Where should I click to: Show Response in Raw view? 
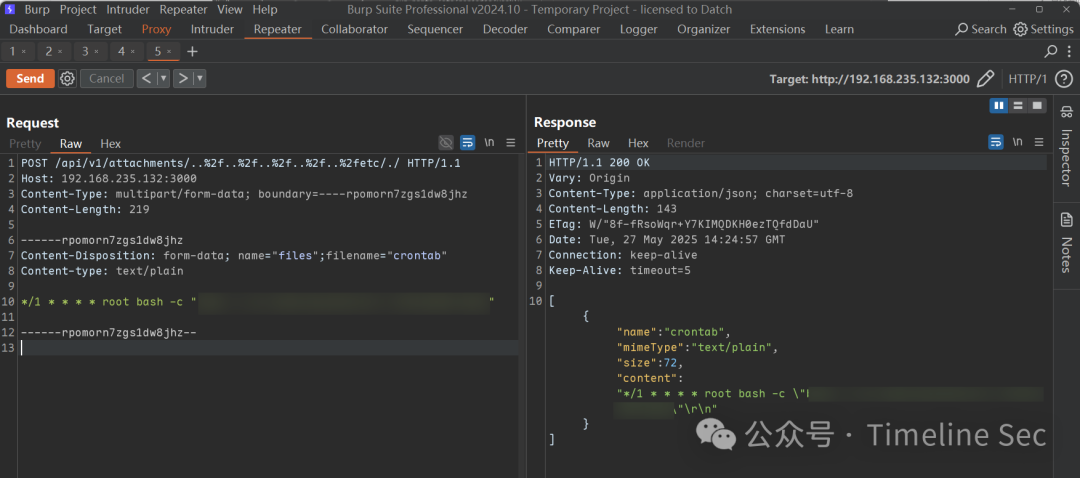(x=599, y=143)
